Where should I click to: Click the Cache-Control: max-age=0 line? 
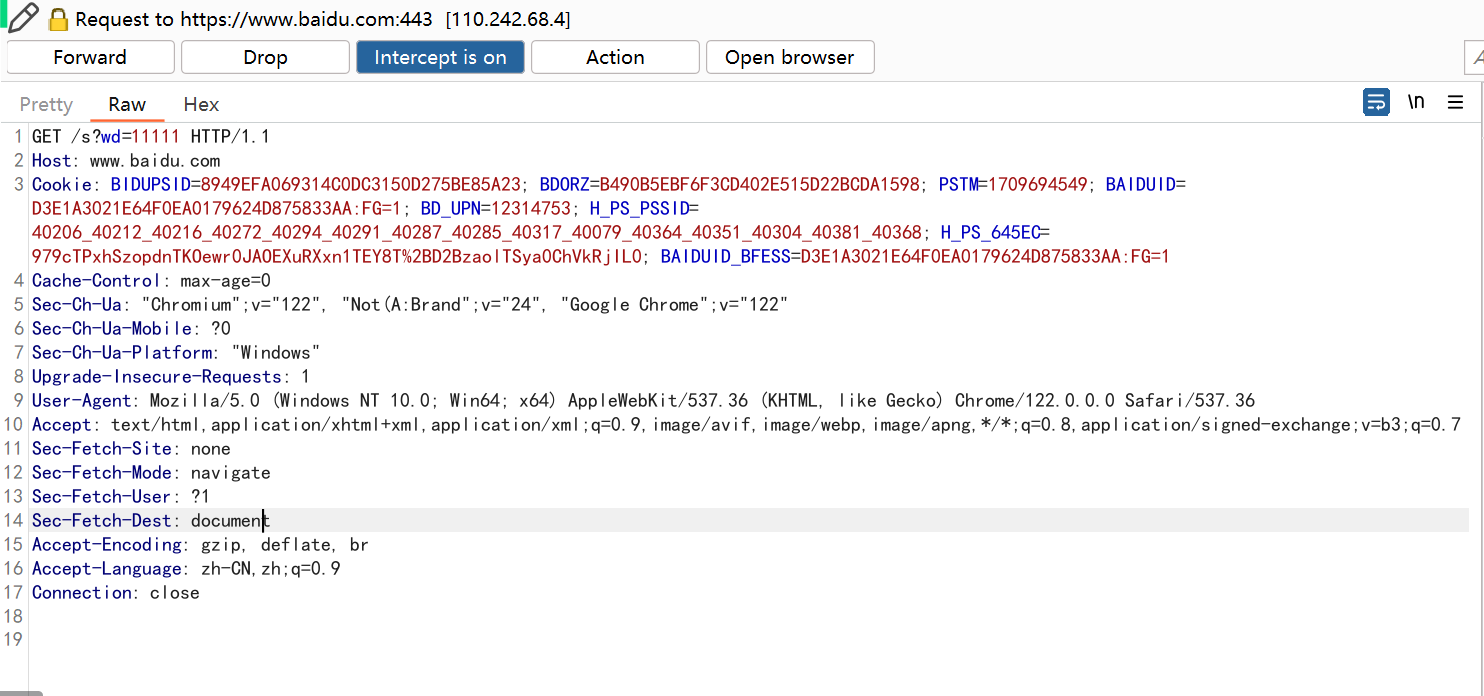151,281
